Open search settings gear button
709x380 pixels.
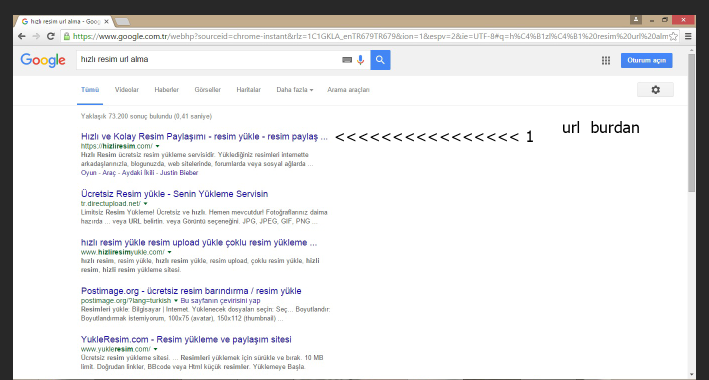[x=655, y=90]
